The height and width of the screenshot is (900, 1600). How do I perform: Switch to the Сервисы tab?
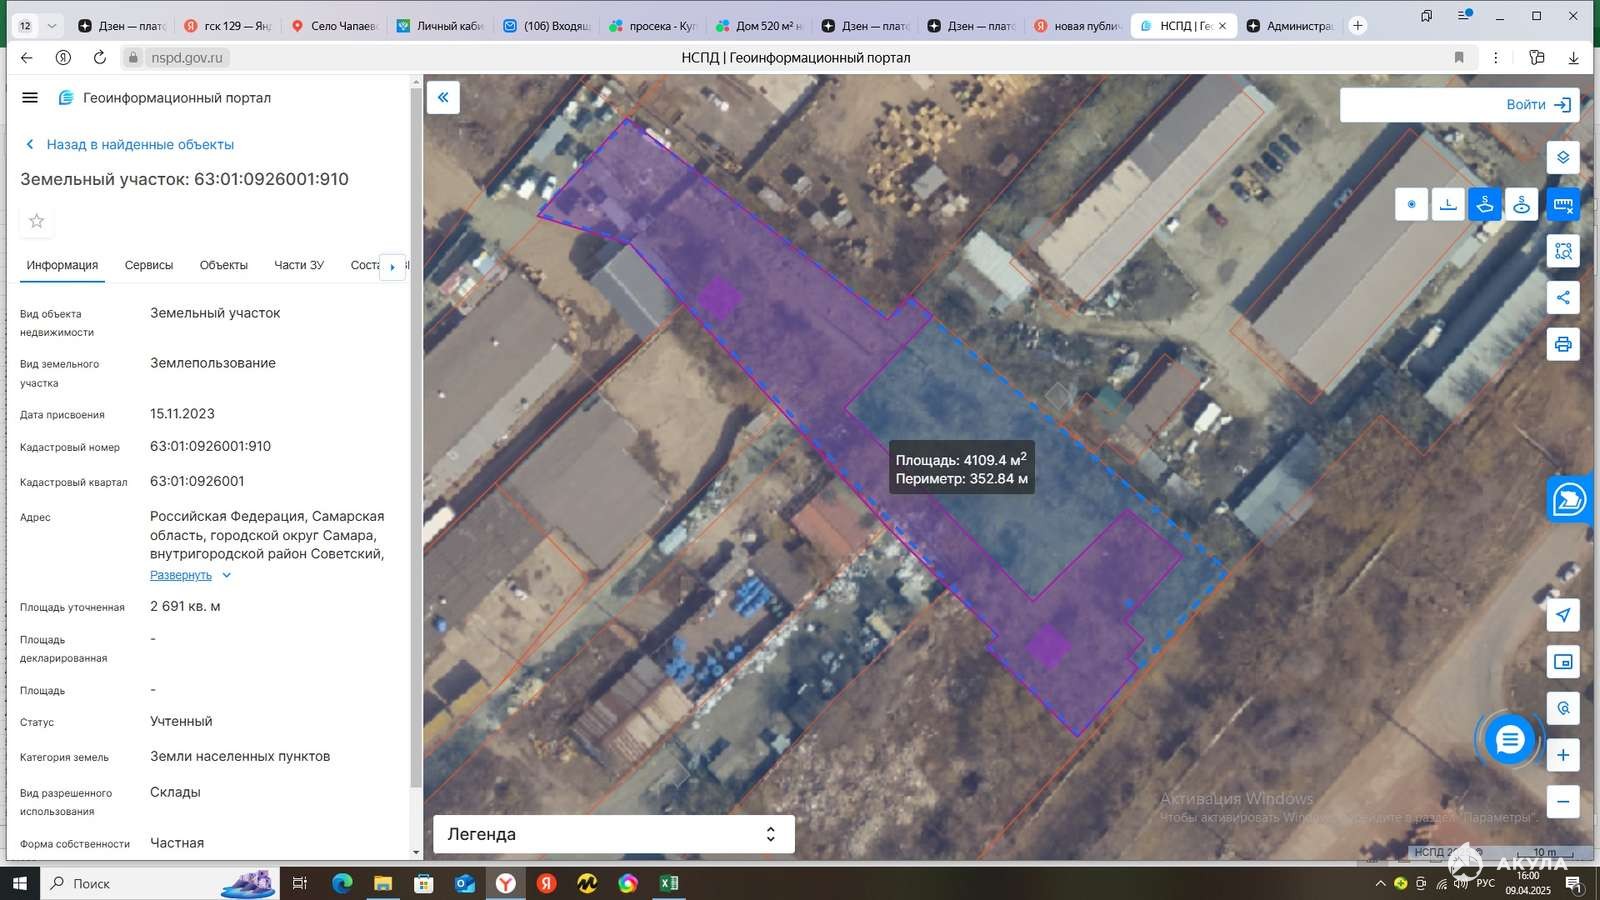149,265
